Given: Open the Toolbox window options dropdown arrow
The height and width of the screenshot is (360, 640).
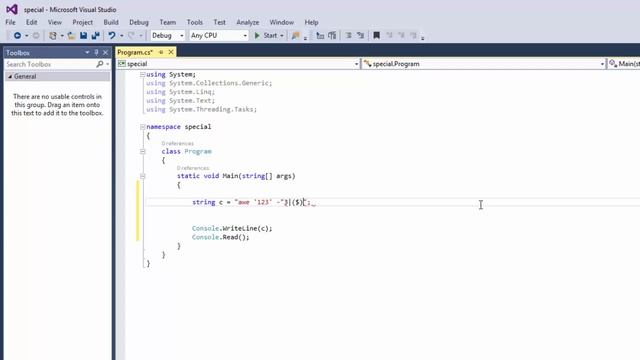Looking at the screenshot, I should (x=87, y=52).
